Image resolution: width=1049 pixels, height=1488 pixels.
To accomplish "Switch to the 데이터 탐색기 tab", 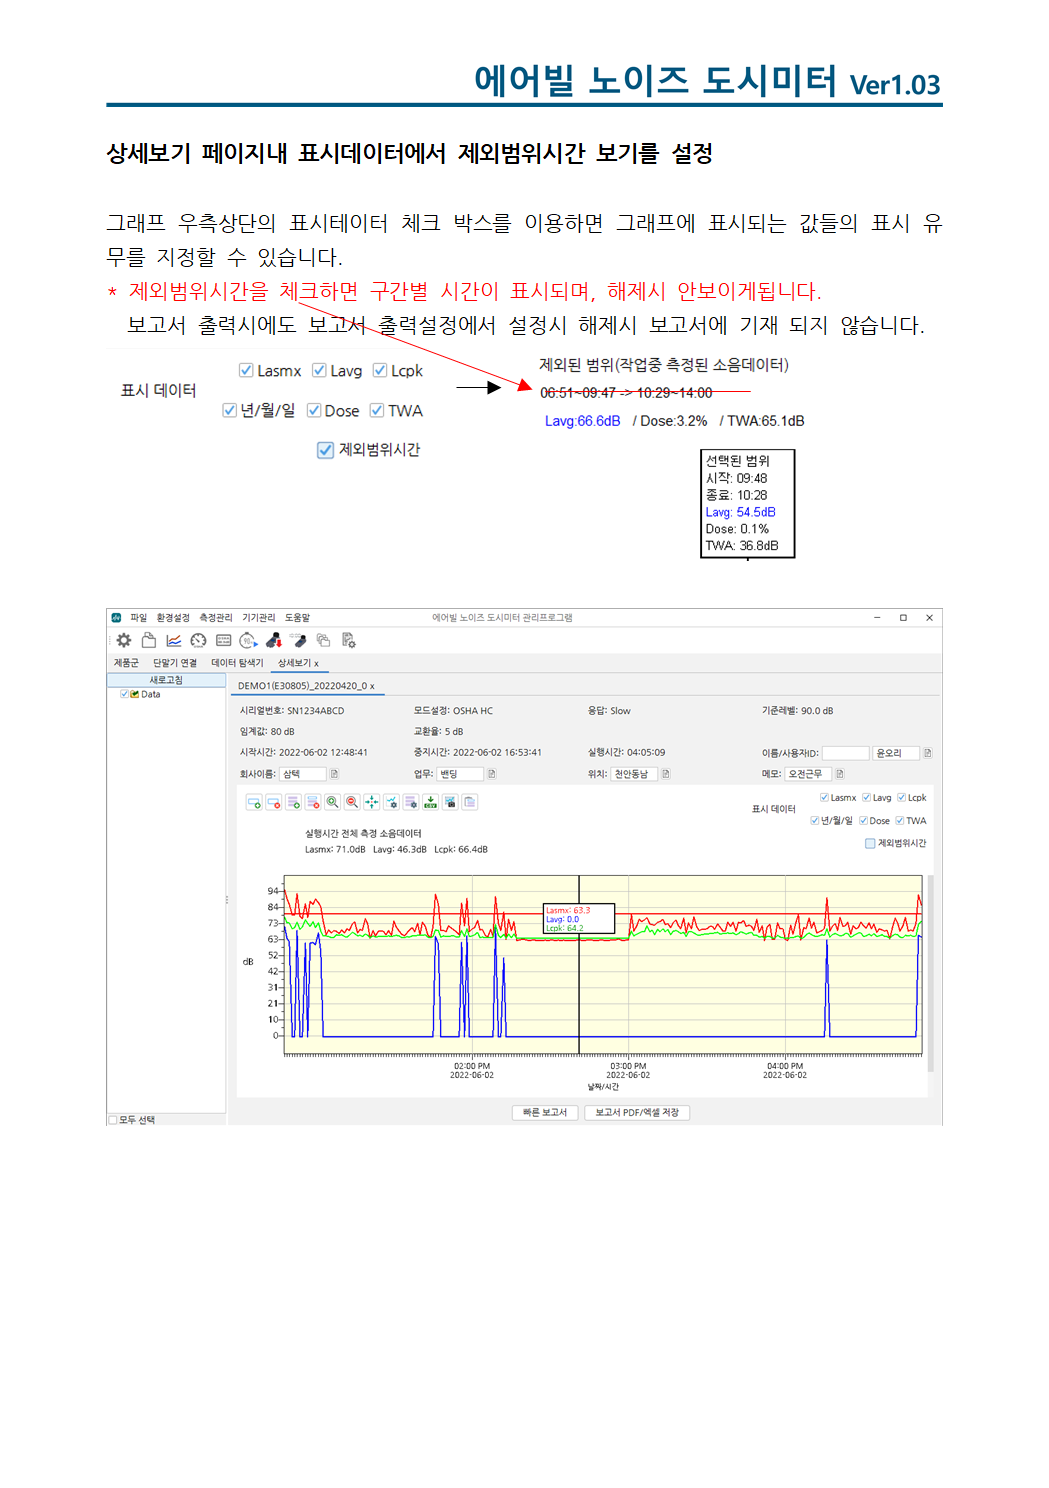I will pos(237,663).
